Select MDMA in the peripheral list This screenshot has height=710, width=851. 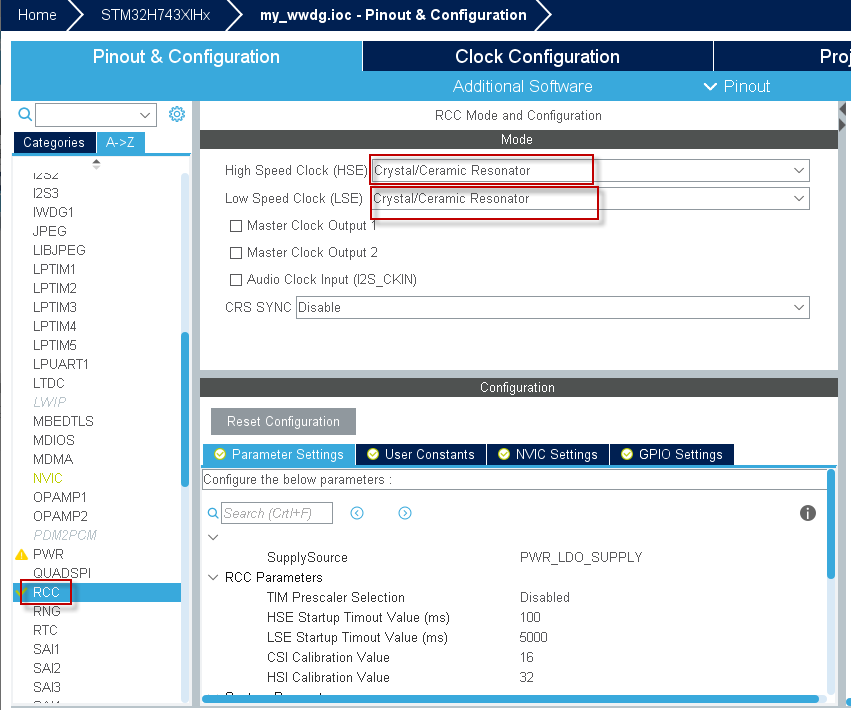(53, 459)
